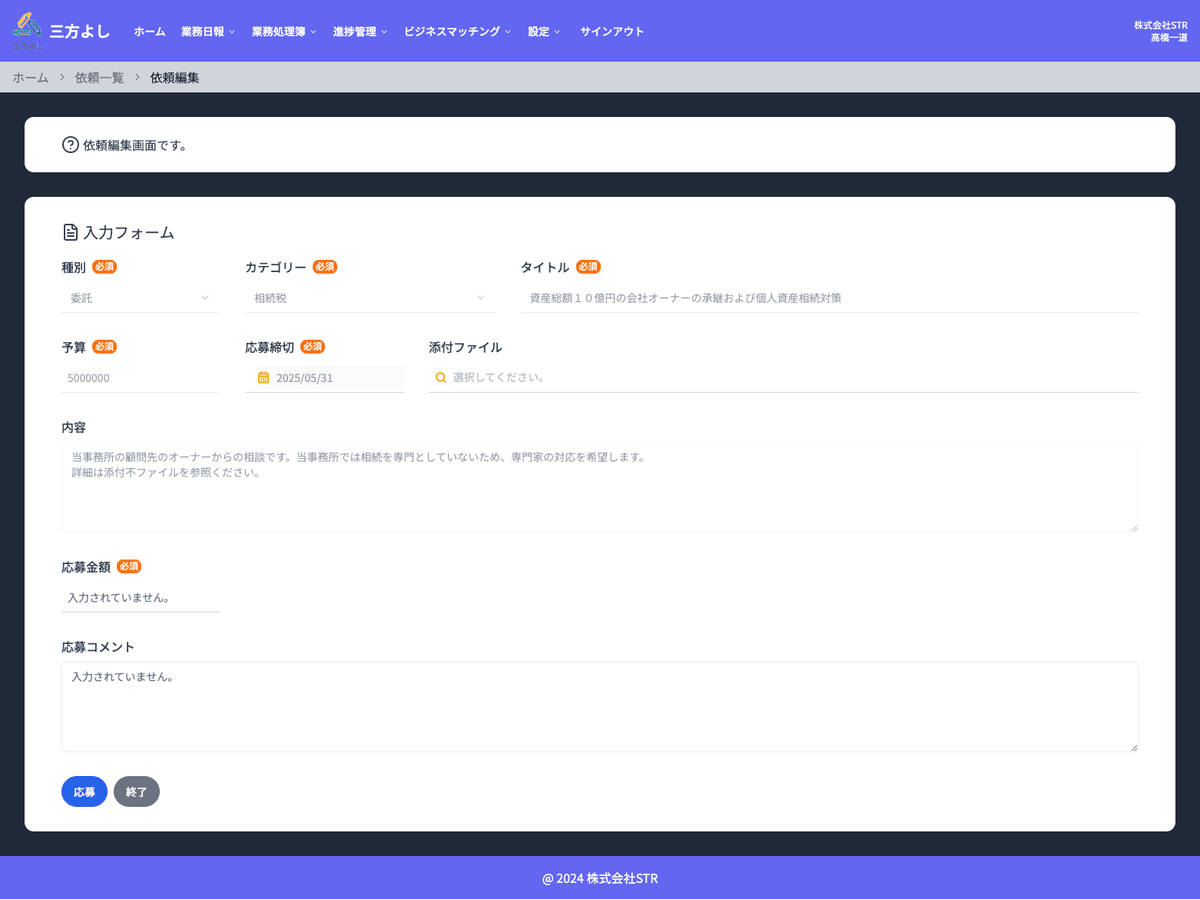Click the document icon beside 入力フォーム
This screenshot has width=1200, height=900.
coord(70,233)
